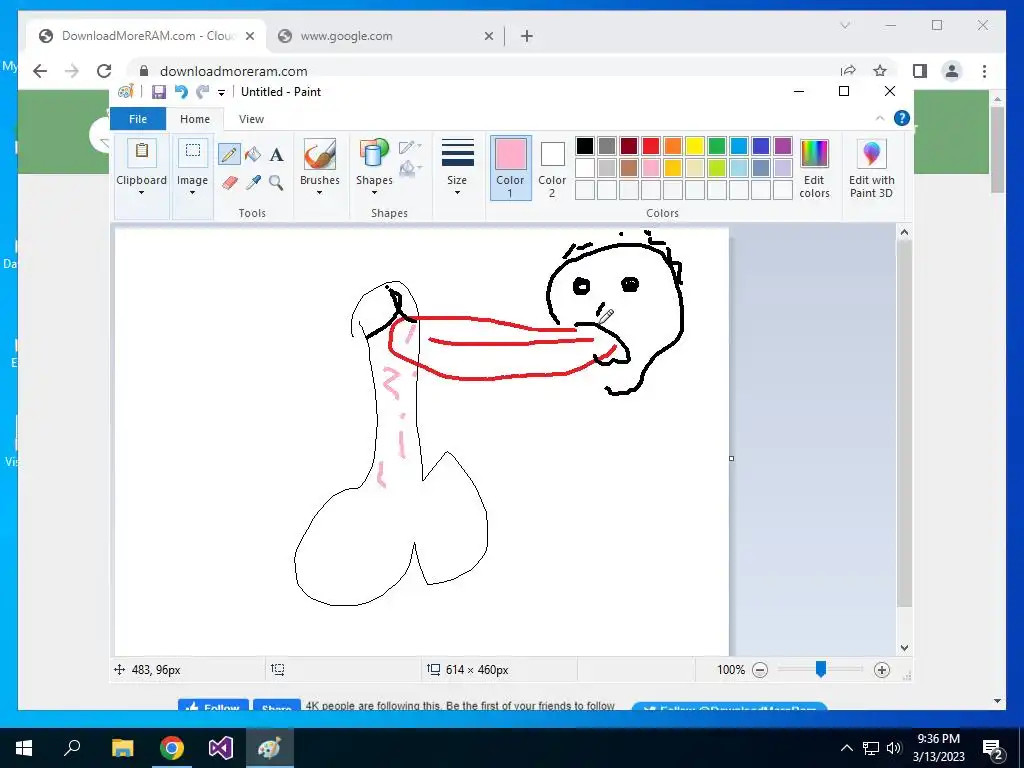
Task: Open Edit colors rainbow icon
Action: click(x=814, y=154)
